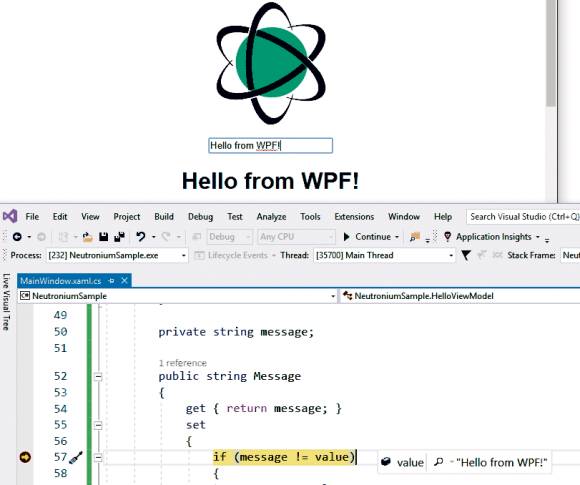Click the Open File folder icon

click(88, 237)
